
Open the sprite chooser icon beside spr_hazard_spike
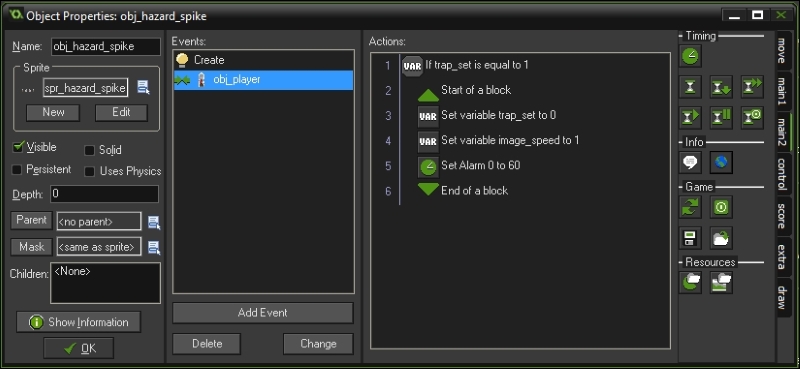tap(144, 88)
